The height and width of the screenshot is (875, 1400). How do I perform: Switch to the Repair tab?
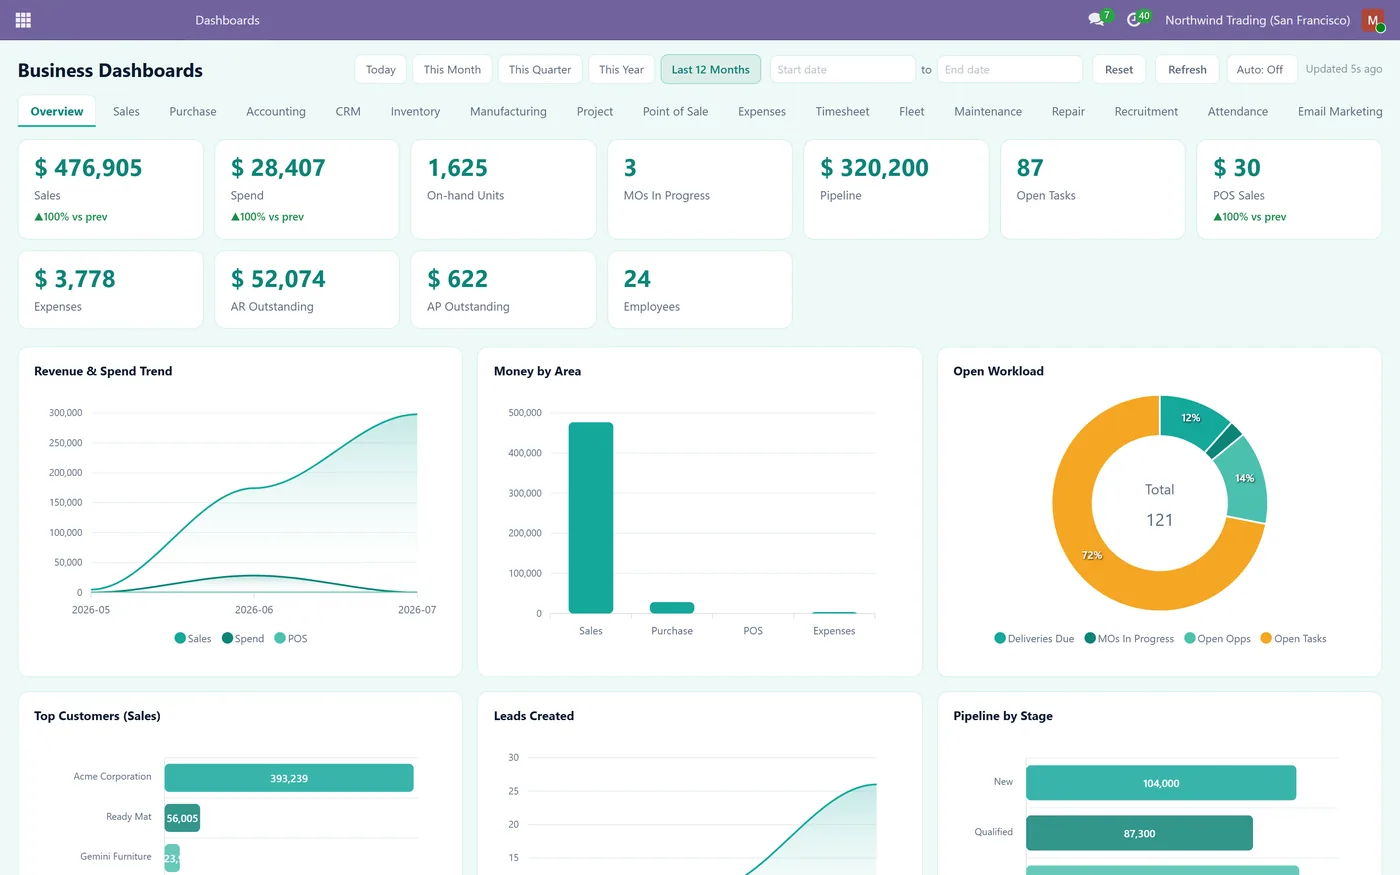[x=1068, y=111]
